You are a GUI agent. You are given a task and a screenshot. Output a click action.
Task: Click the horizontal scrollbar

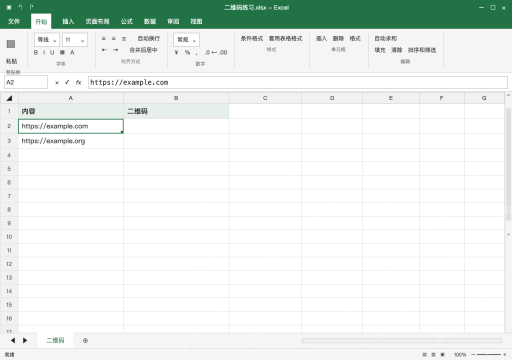click(402, 340)
